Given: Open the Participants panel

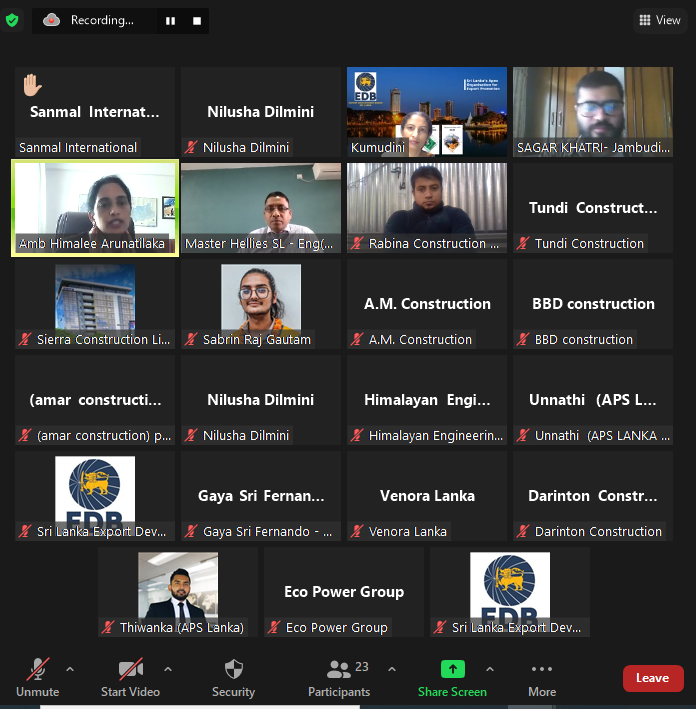Looking at the screenshot, I should tap(339, 677).
